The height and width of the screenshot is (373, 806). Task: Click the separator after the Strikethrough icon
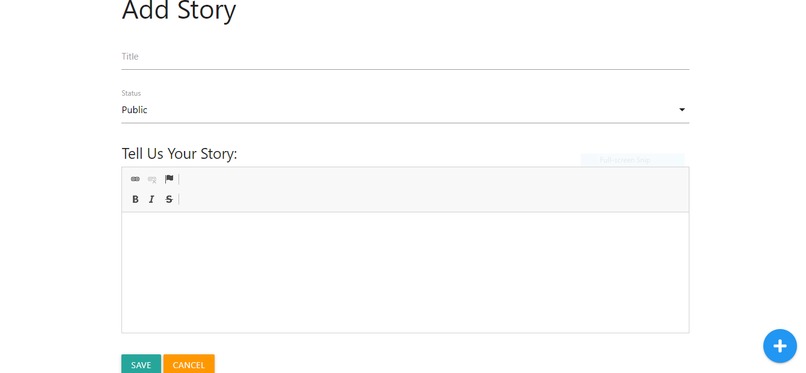[179, 199]
